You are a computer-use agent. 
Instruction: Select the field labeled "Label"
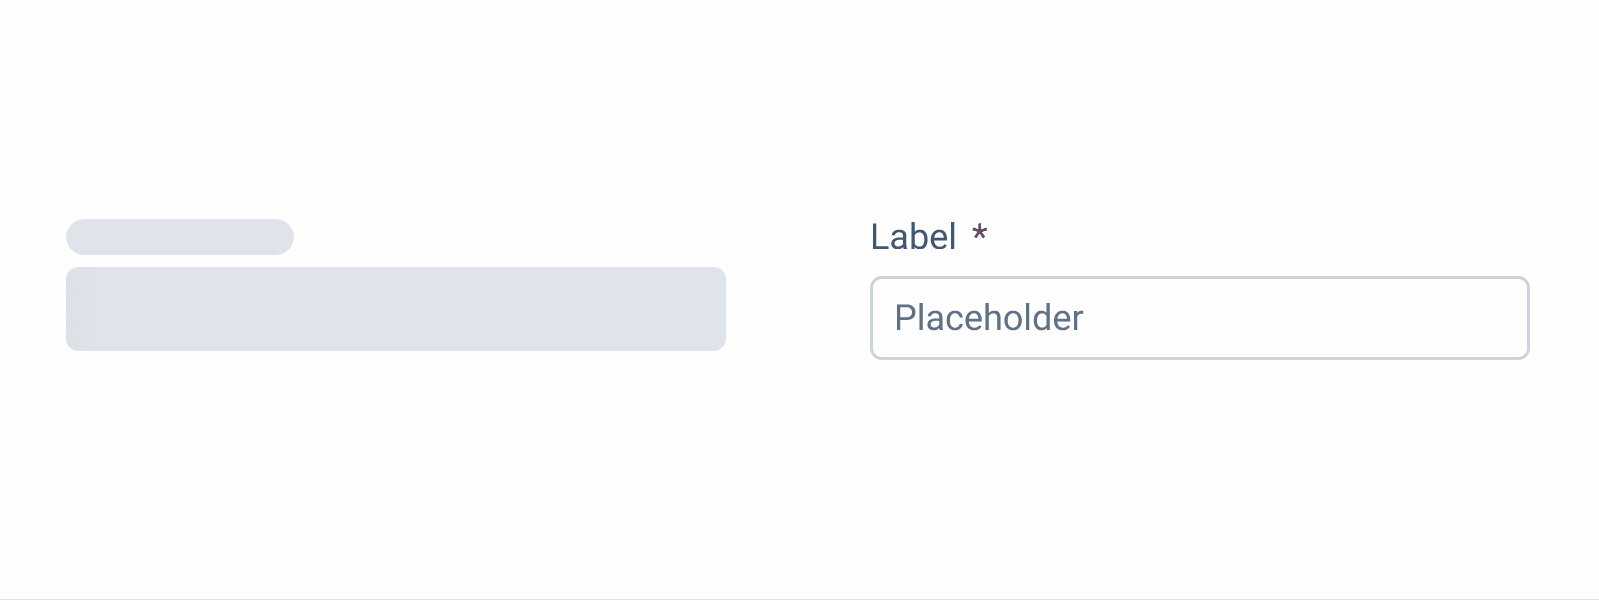[1199, 318]
